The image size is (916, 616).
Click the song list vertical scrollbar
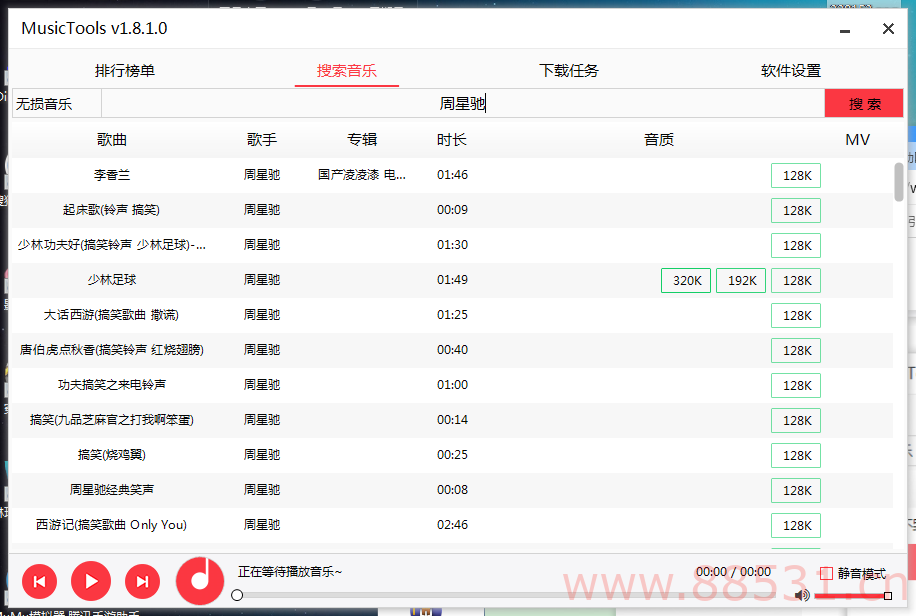tap(899, 182)
